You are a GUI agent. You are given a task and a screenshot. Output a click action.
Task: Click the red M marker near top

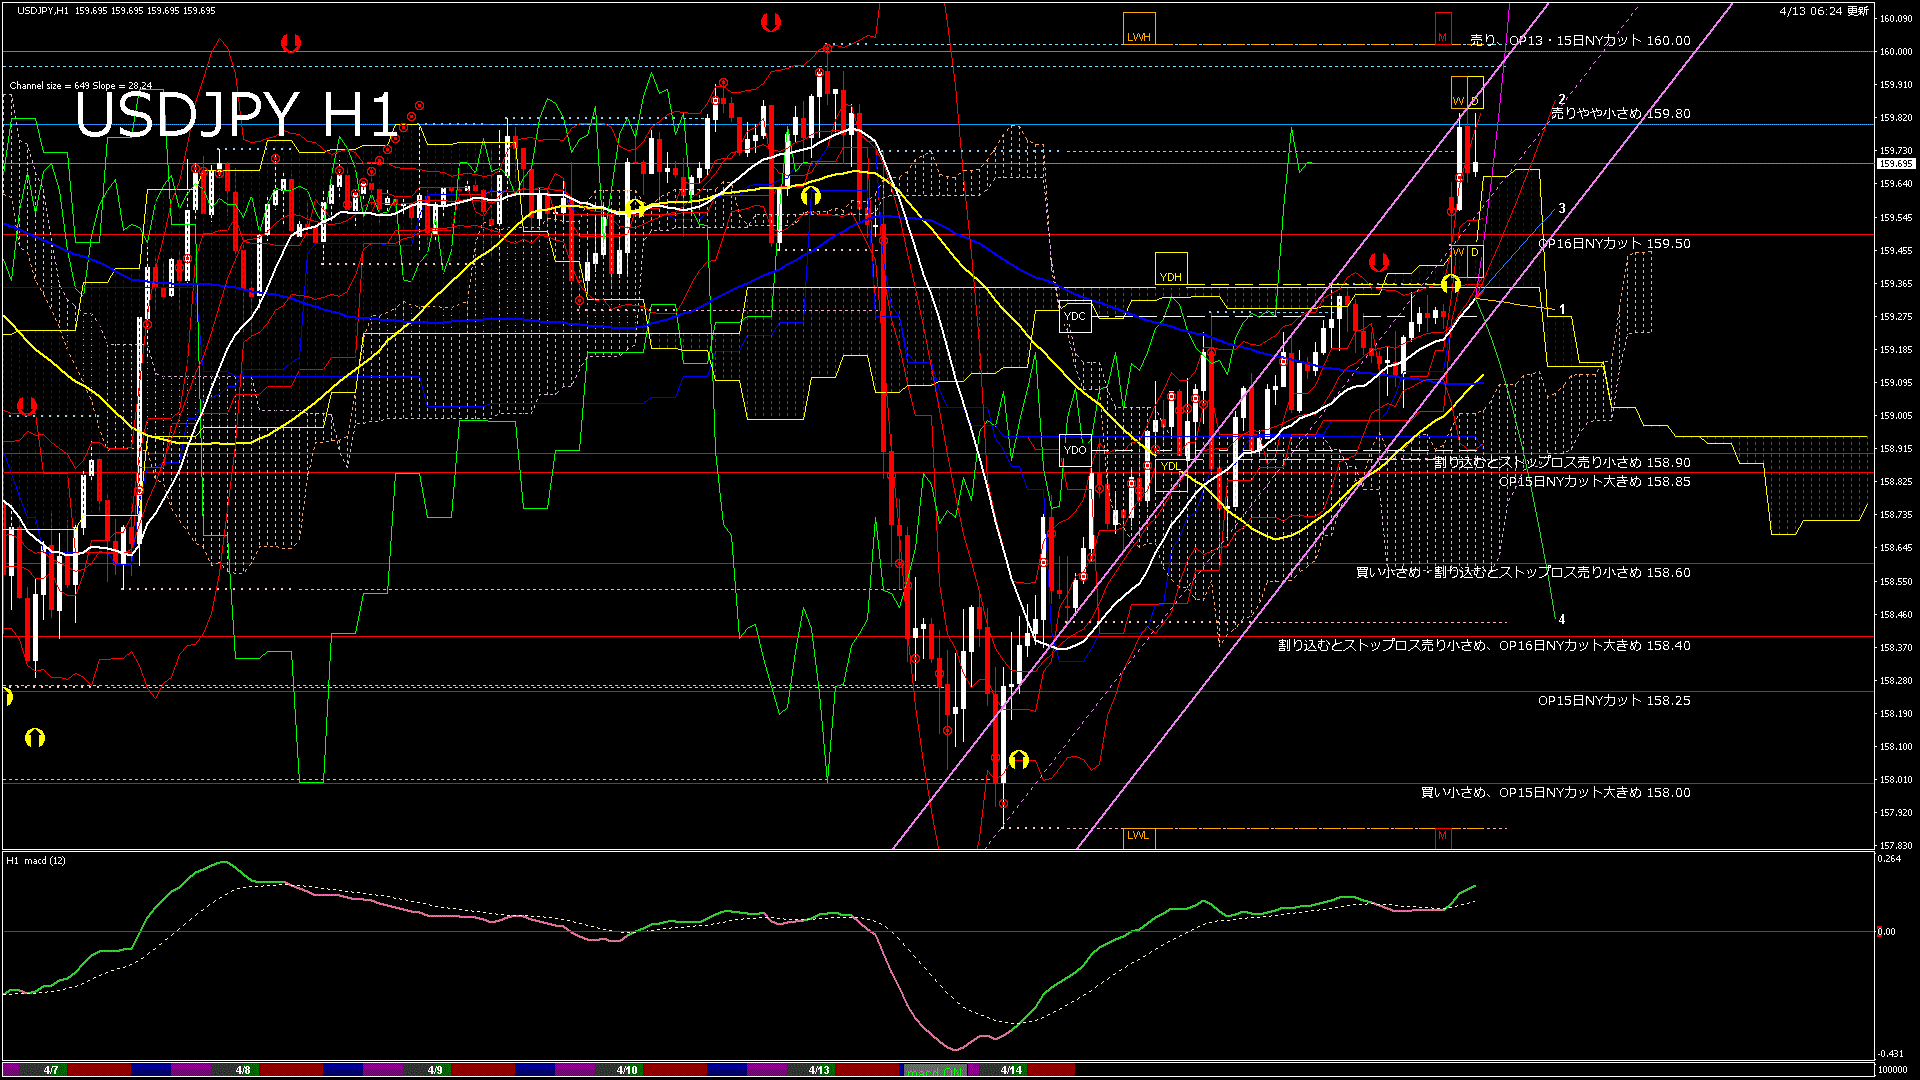[x=1443, y=28]
